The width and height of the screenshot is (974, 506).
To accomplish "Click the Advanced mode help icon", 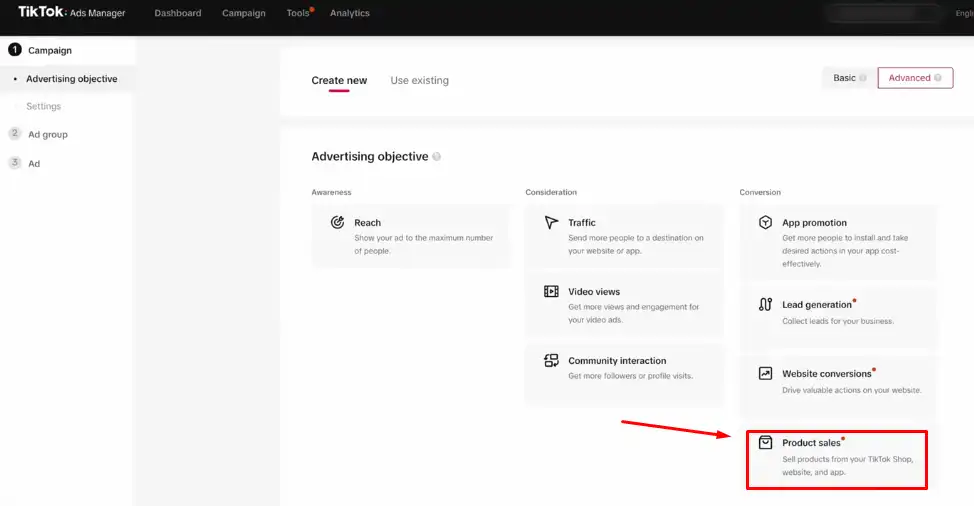I will pos(937,78).
